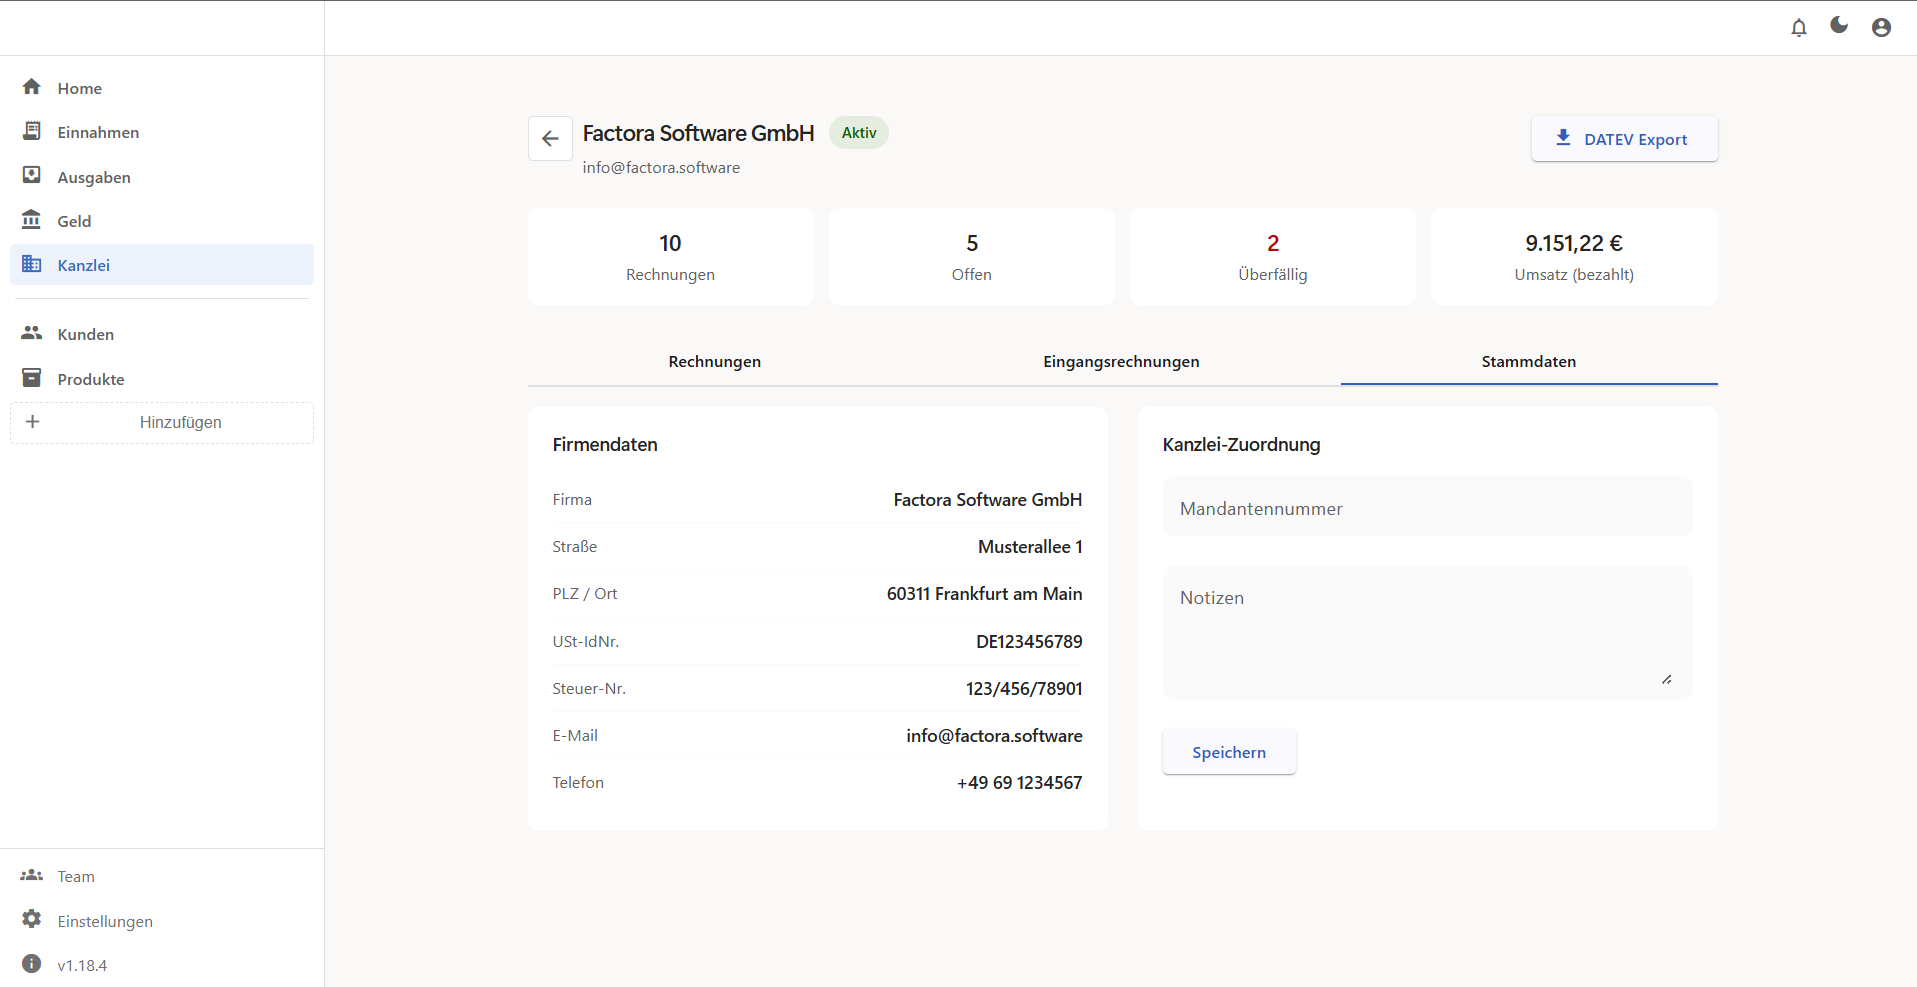Open Einstellungen in the sidebar
This screenshot has width=1917, height=987.
tap(162, 921)
